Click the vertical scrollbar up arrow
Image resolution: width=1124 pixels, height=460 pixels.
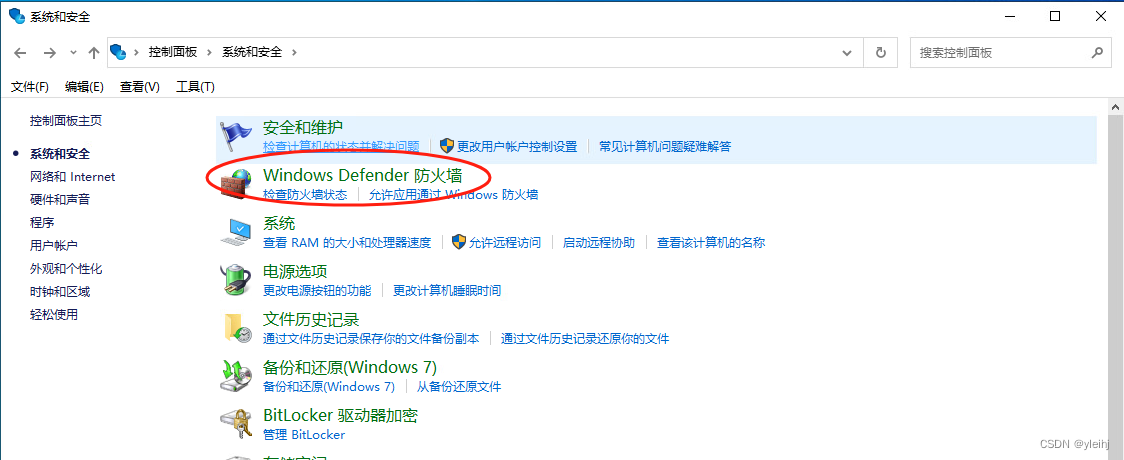click(1115, 107)
